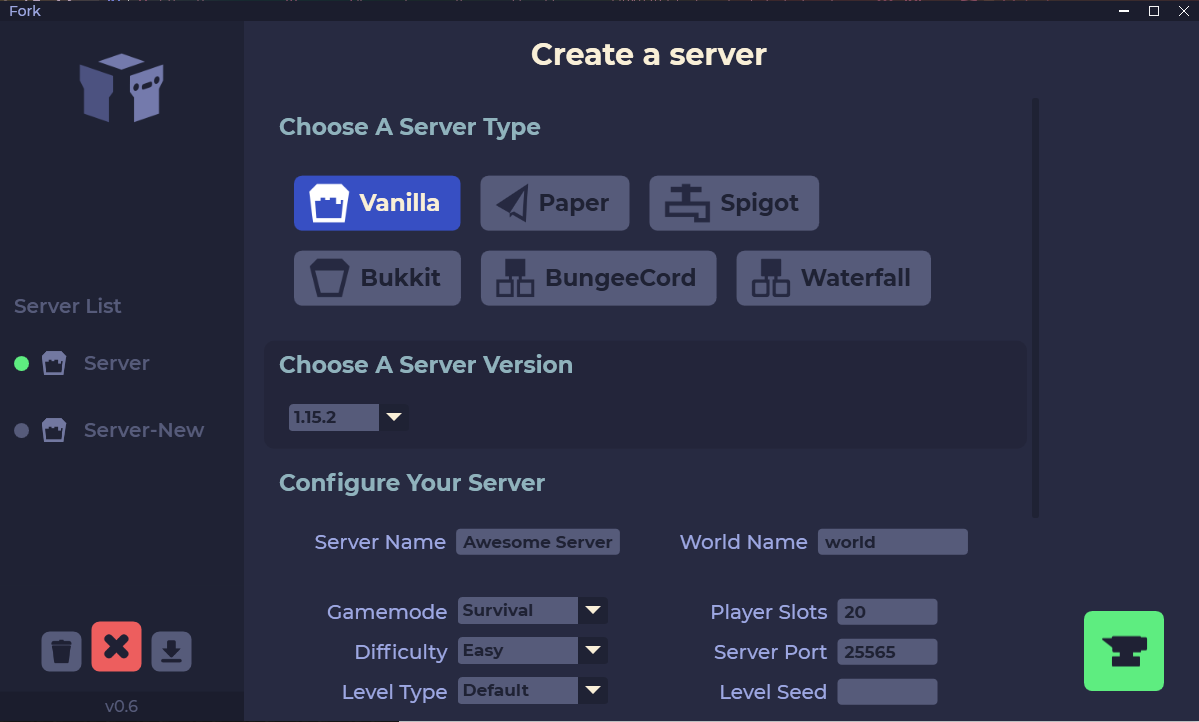The width and height of the screenshot is (1199, 722).
Task: Click the download import icon
Action: pyautogui.click(x=171, y=652)
